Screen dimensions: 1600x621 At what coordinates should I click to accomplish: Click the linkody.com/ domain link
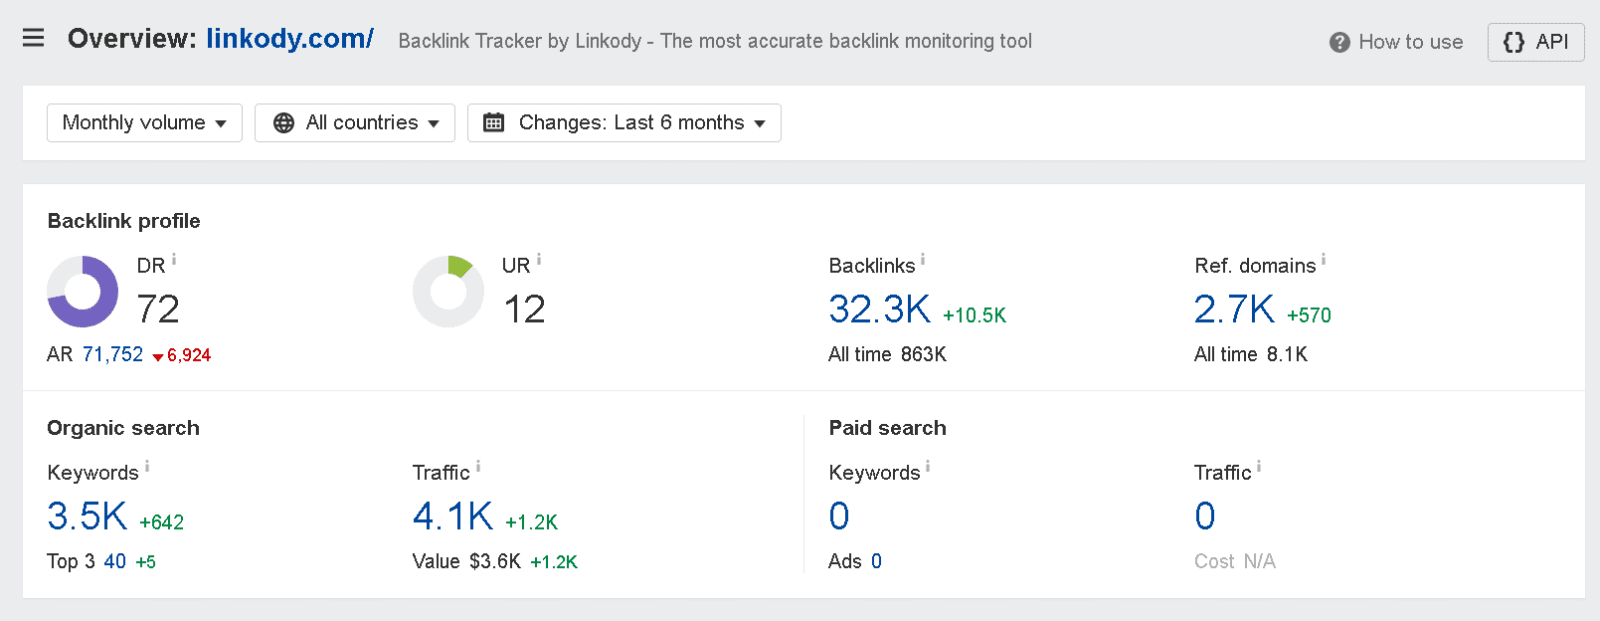pos(290,38)
